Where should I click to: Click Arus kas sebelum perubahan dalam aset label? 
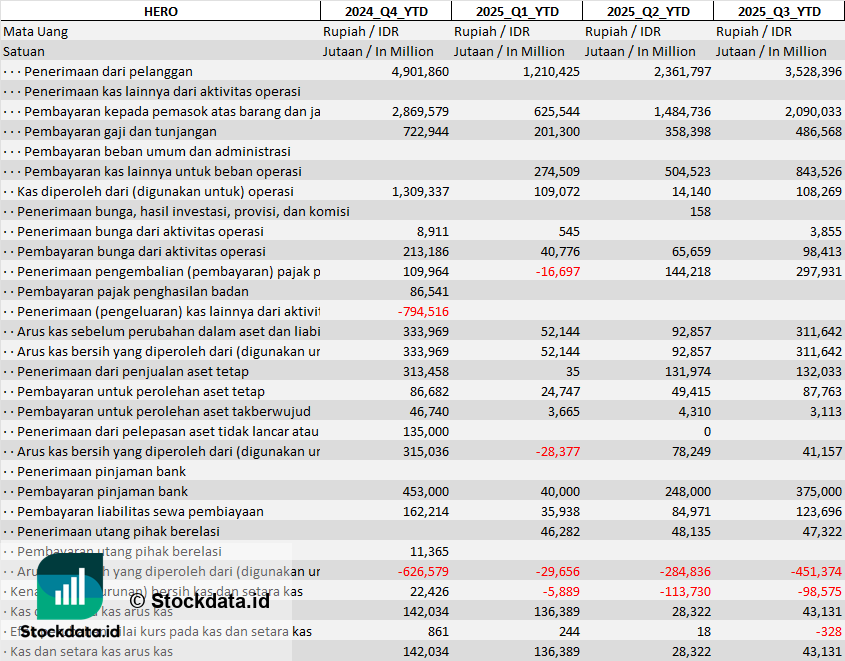(x=169, y=331)
